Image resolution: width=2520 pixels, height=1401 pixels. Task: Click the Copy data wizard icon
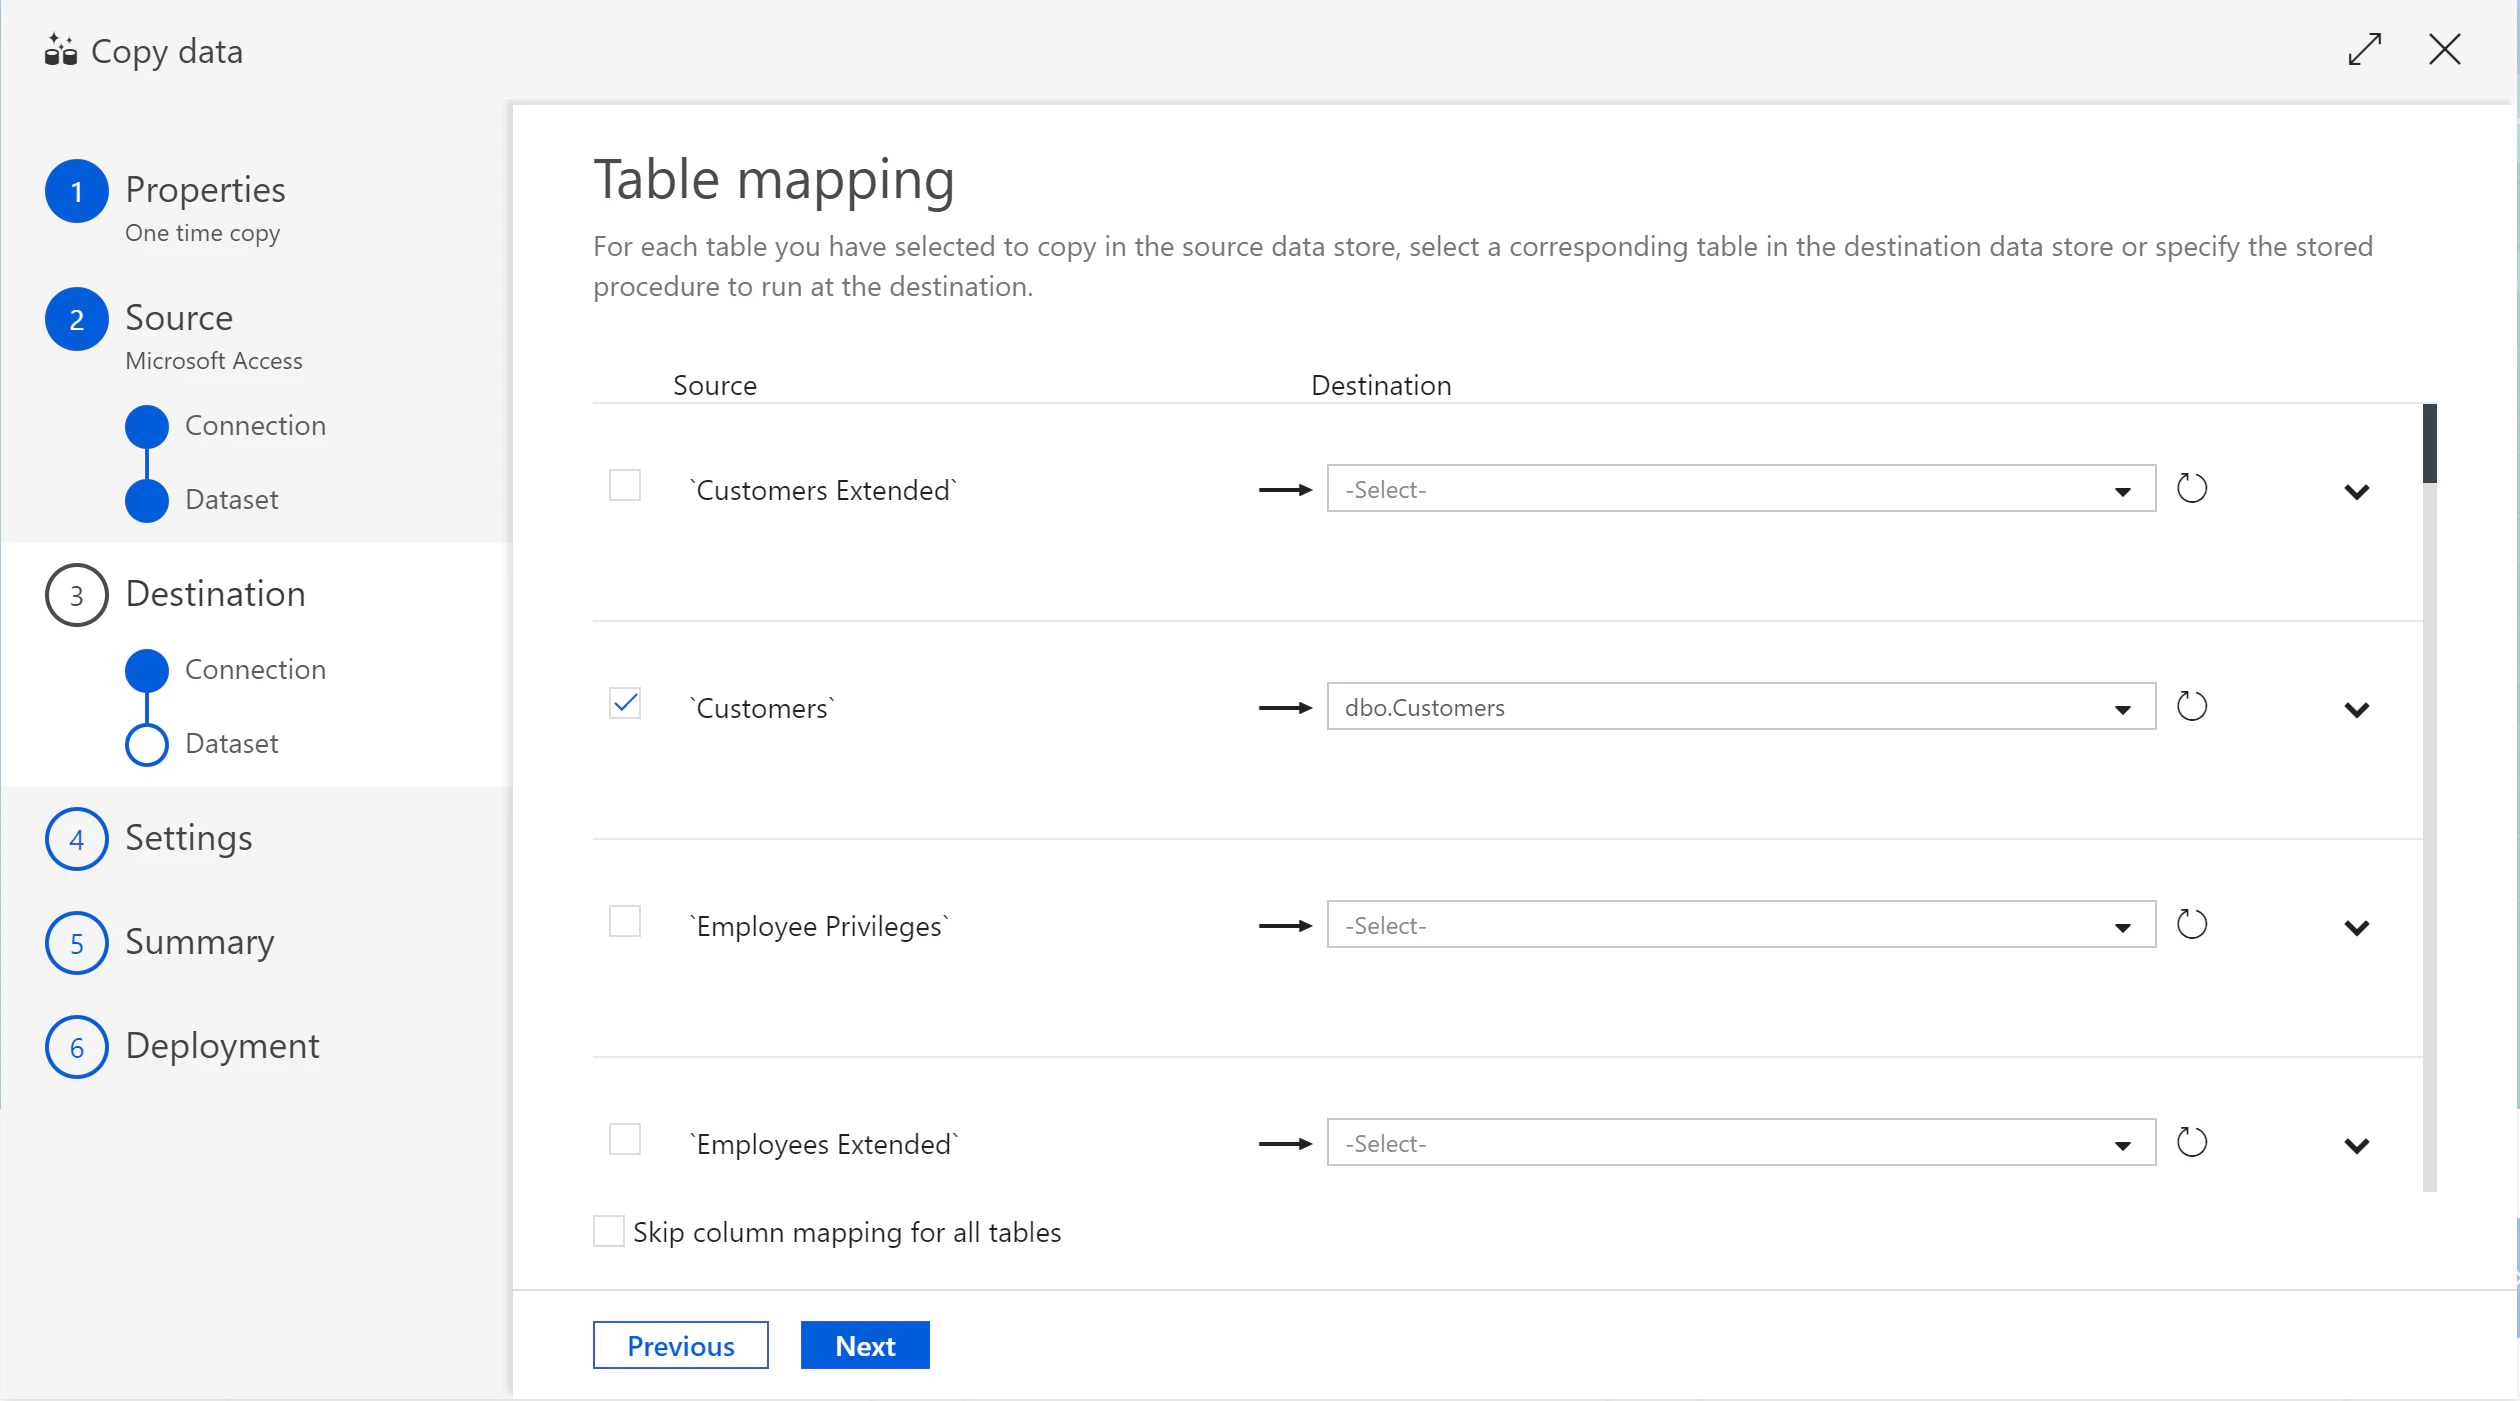[60, 50]
